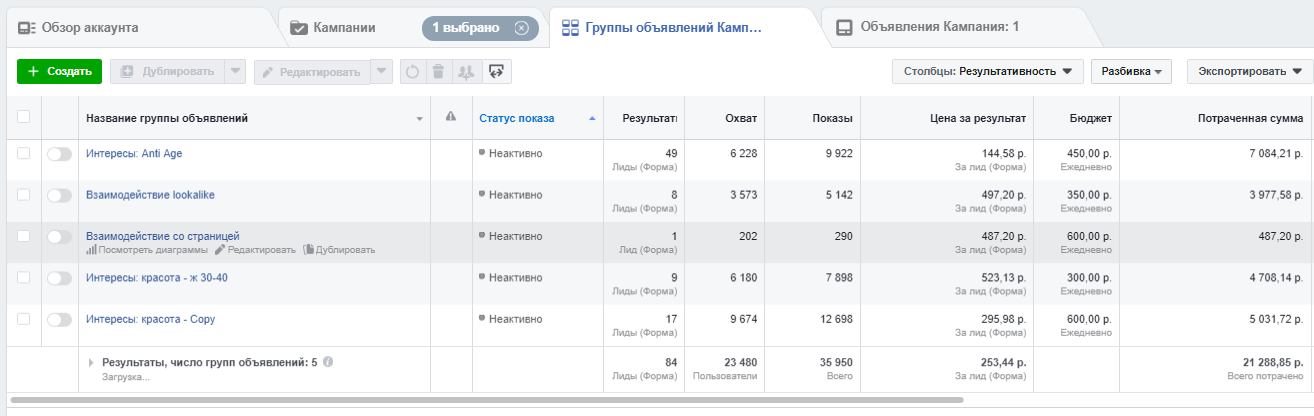Expand the 'Экспортировать' dropdown
Image resolution: width=1314 pixels, height=416 pixels.
1249,72
